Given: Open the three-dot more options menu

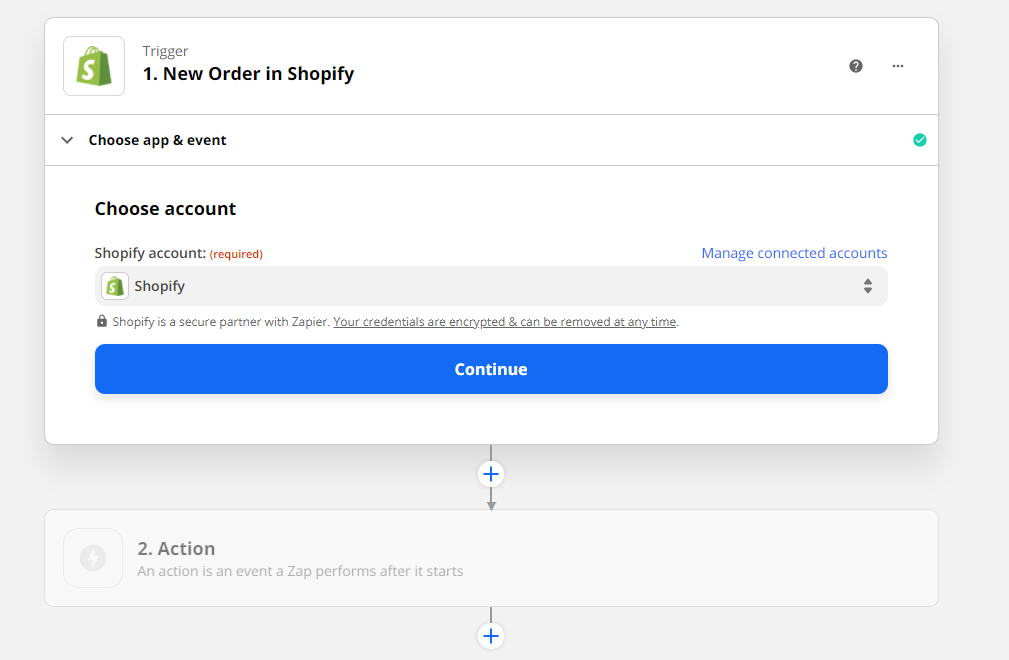Looking at the screenshot, I should (898, 66).
